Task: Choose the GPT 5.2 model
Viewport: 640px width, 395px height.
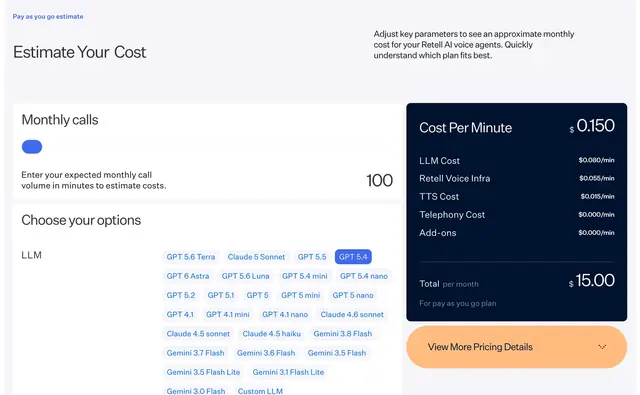Action: pyautogui.click(x=181, y=295)
